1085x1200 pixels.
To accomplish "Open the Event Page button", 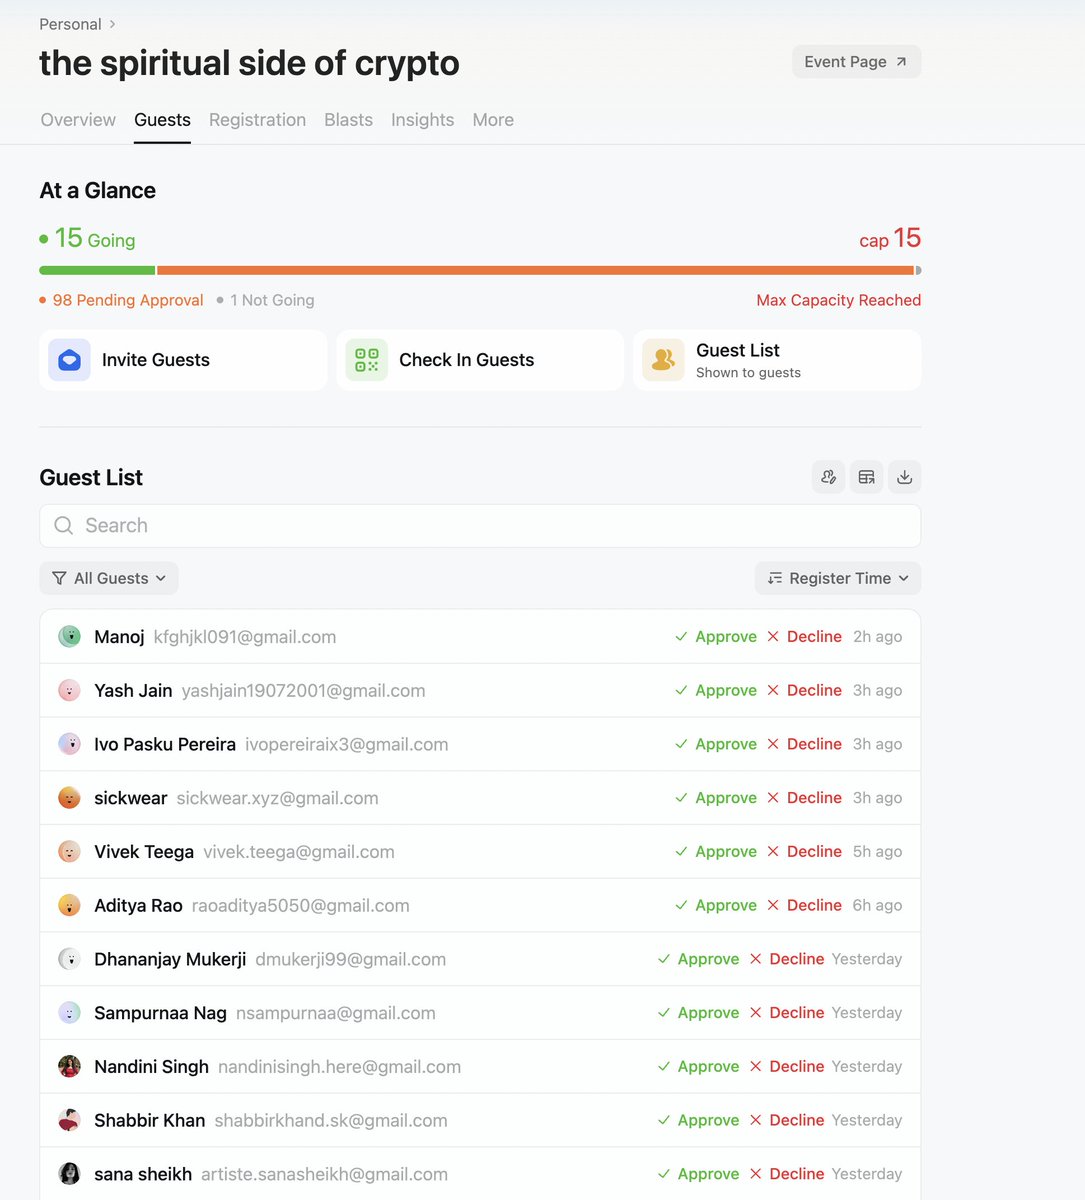I will pos(856,62).
